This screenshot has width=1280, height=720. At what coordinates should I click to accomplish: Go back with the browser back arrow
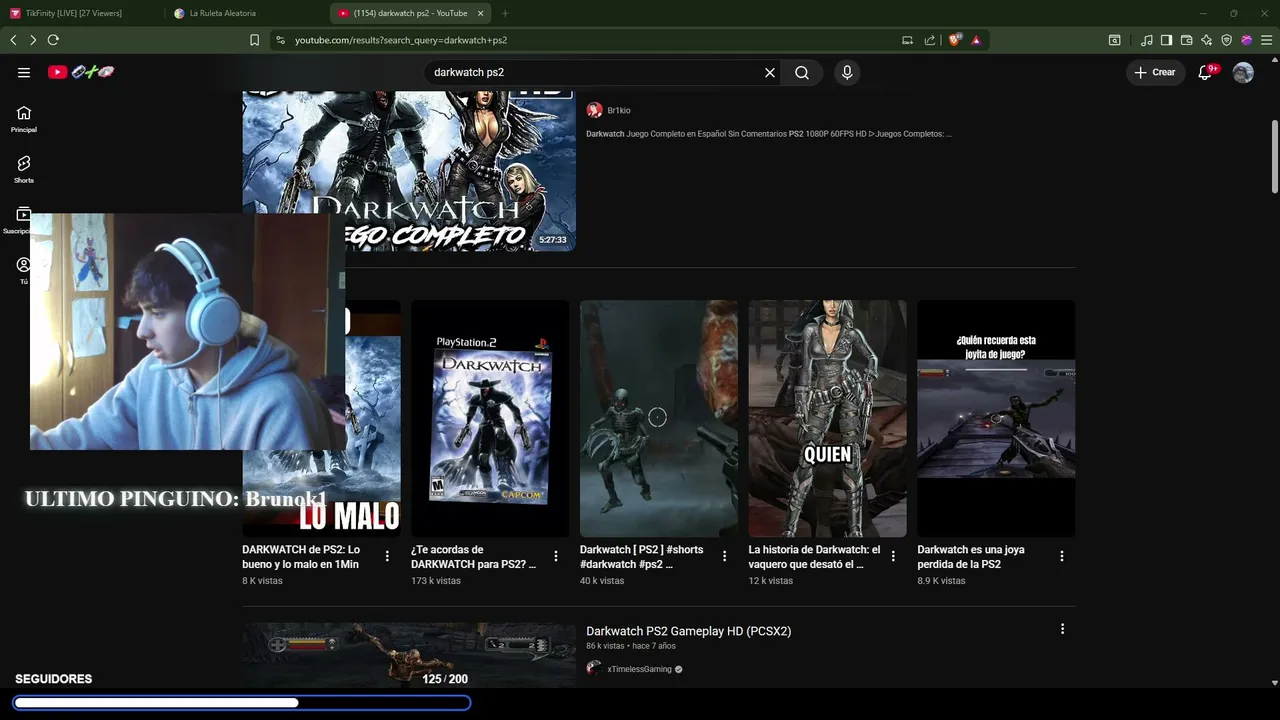pyautogui.click(x=13, y=40)
